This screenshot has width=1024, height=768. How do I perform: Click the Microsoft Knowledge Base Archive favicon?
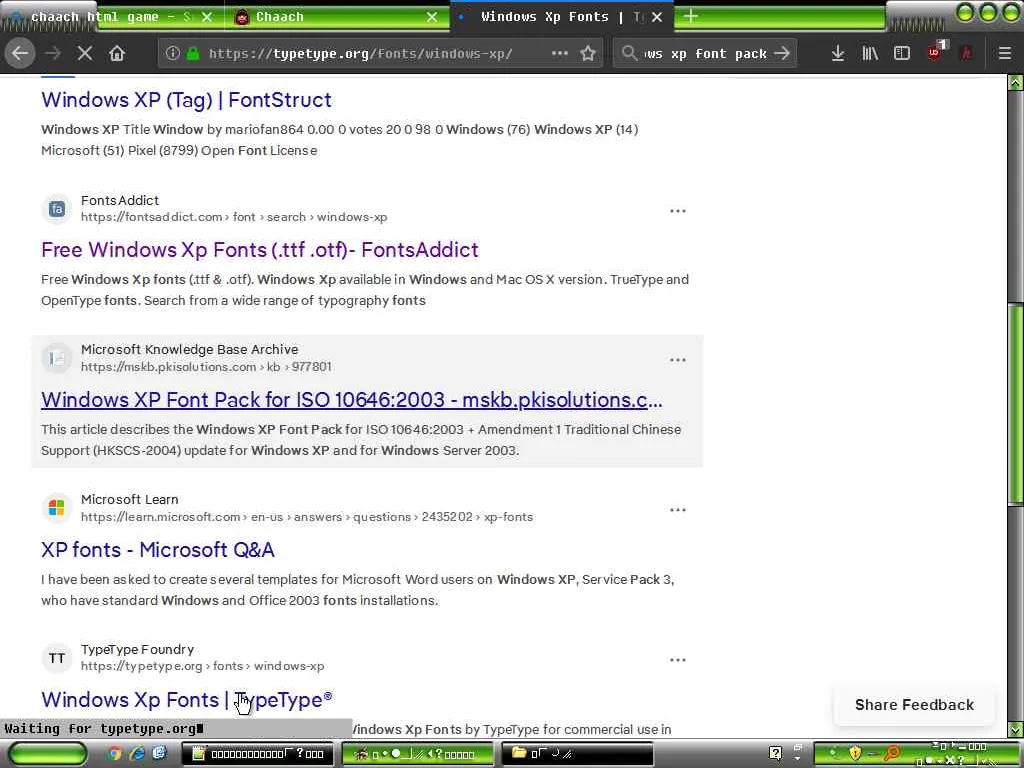click(x=57, y=358)
